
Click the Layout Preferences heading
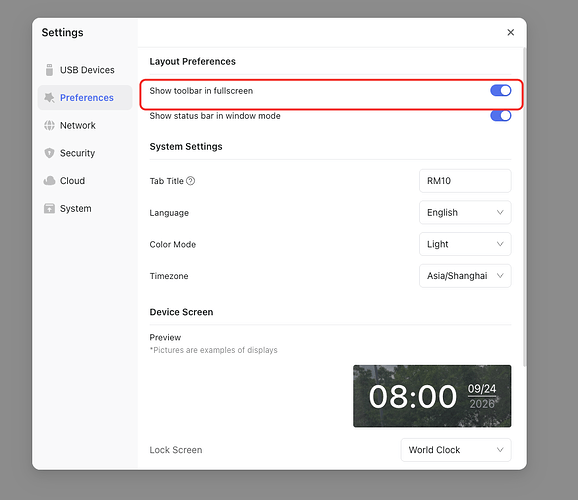(192, 62)
